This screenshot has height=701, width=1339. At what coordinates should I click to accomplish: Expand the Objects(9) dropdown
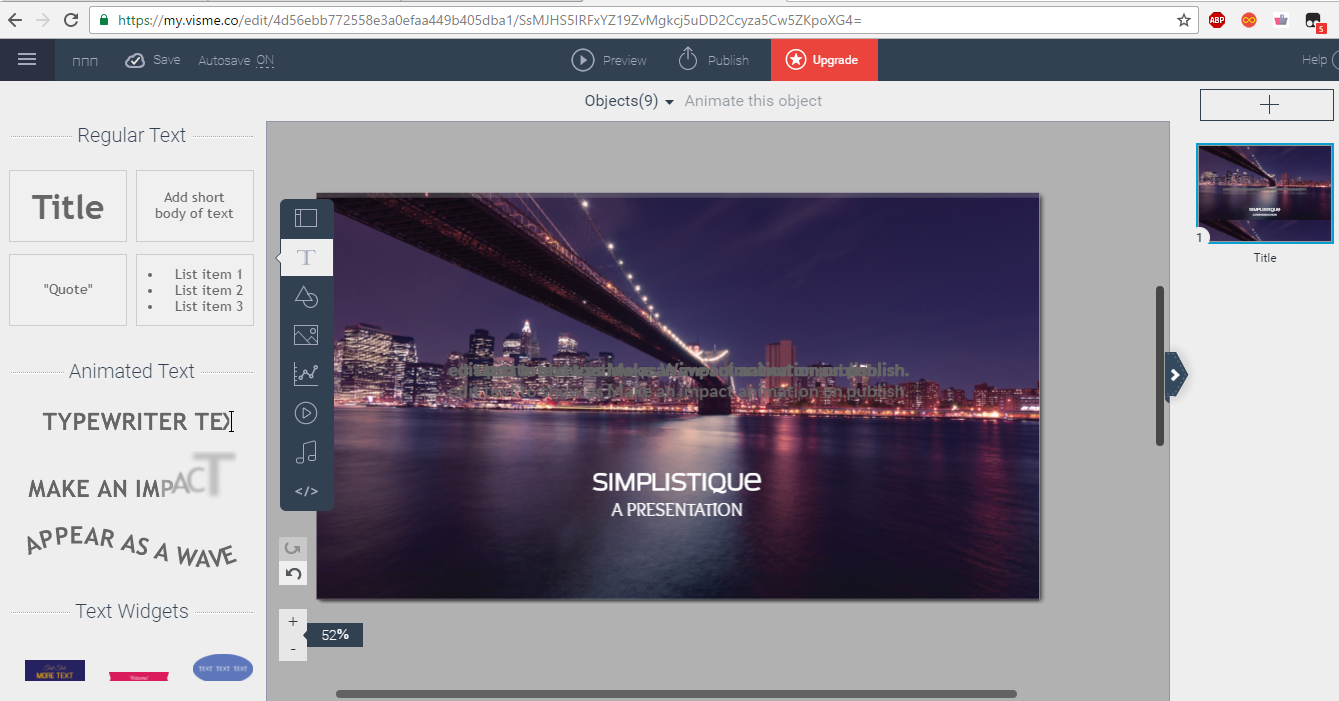point(629,101)
